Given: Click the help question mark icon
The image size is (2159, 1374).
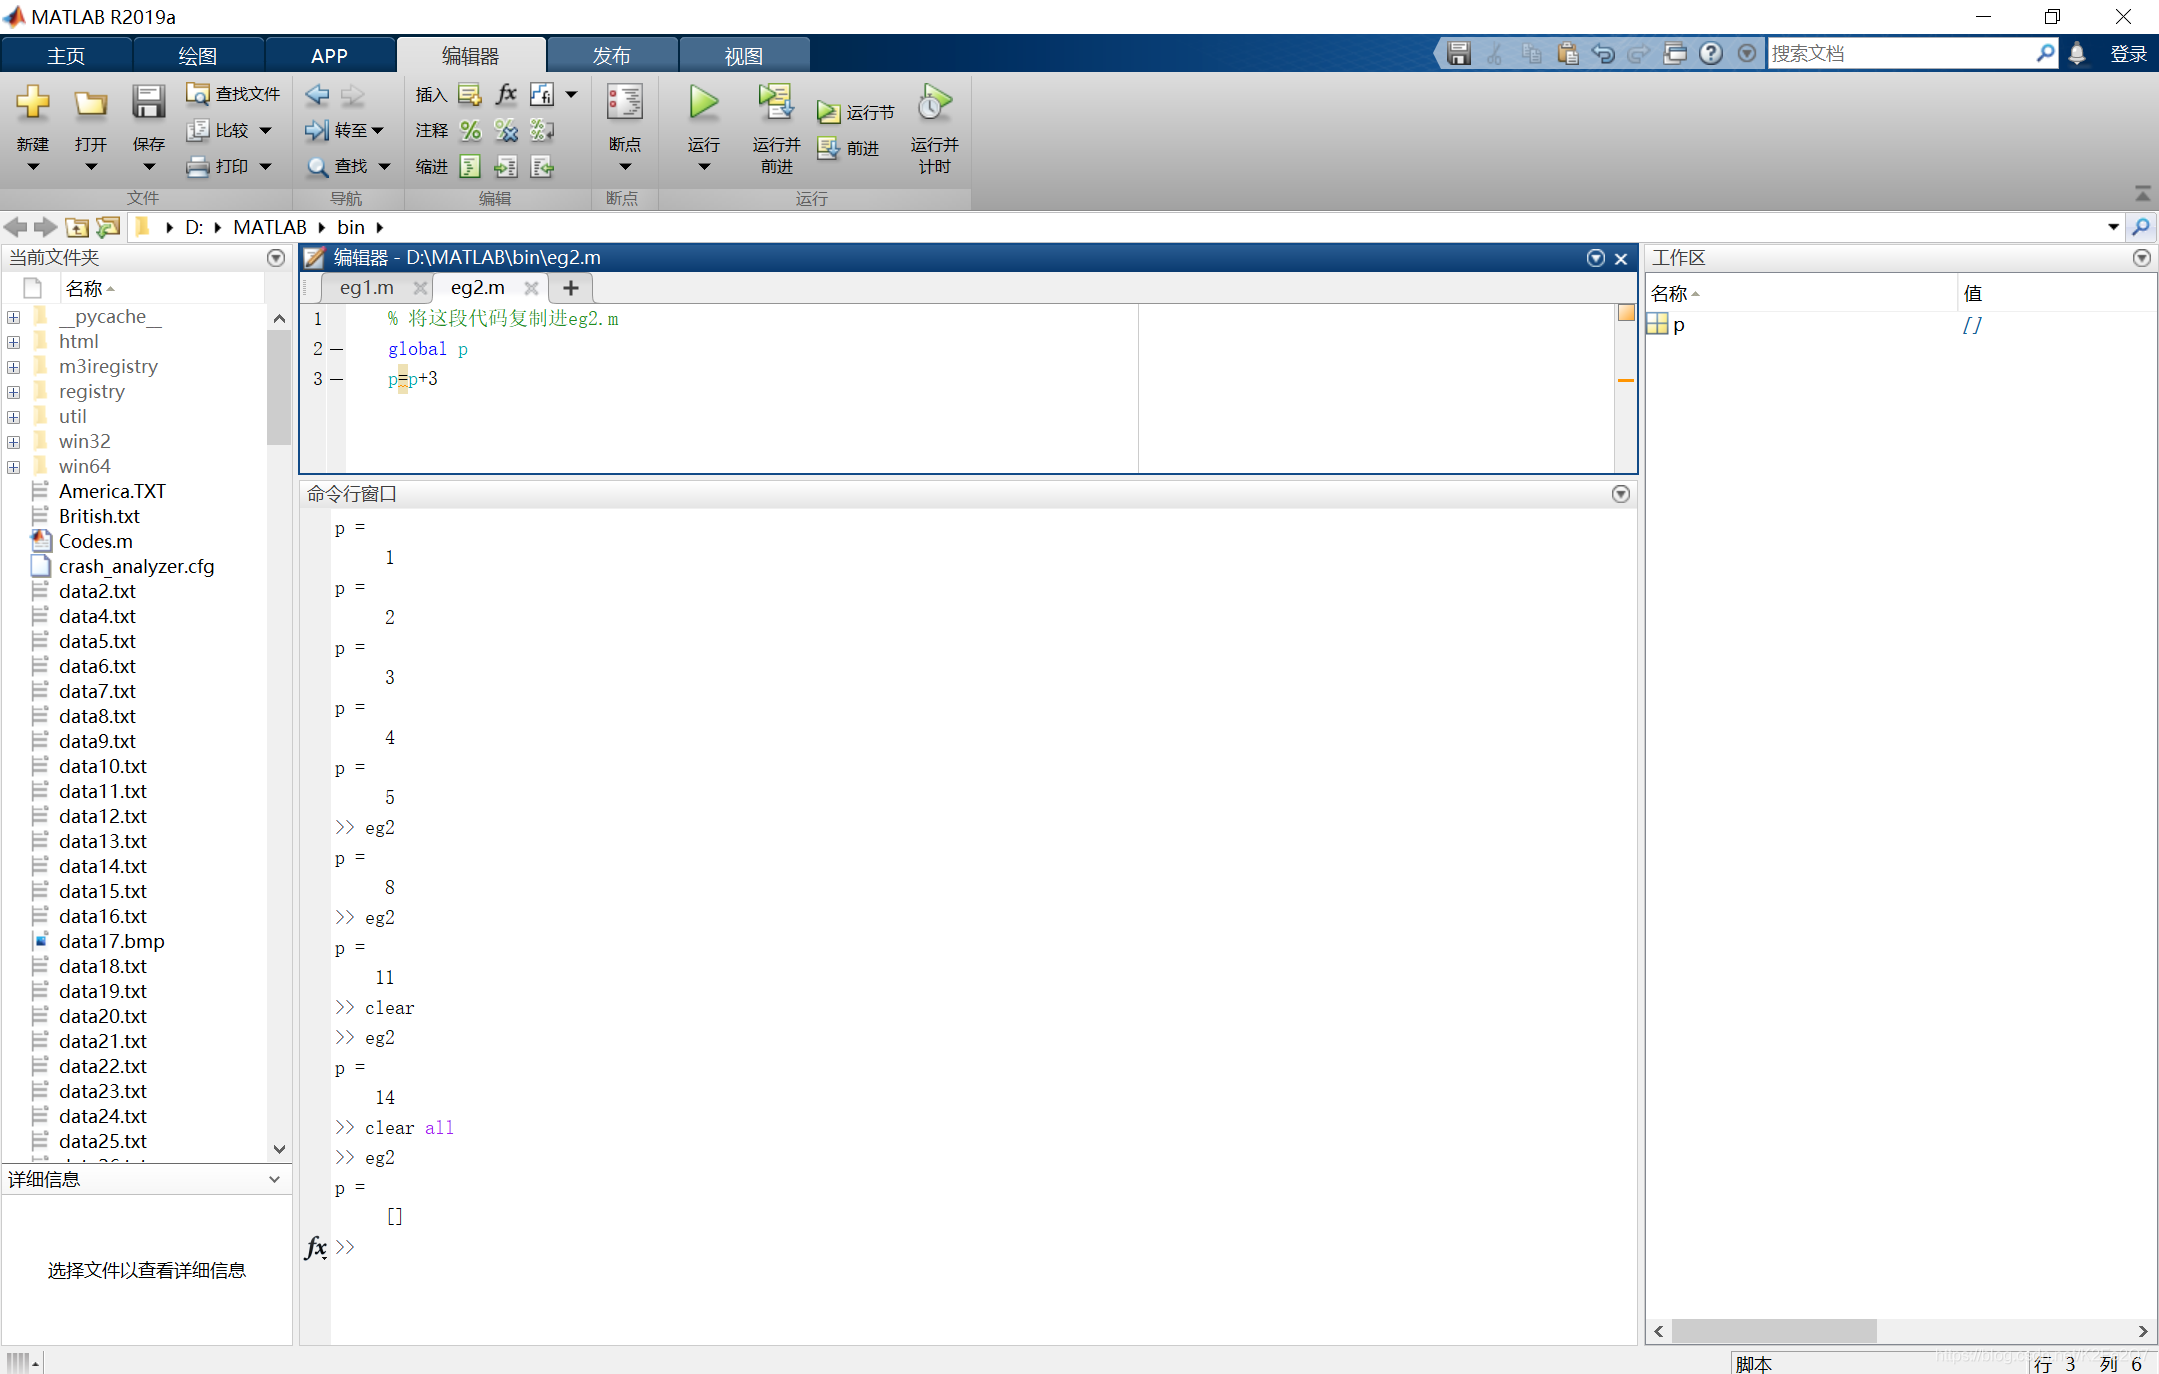Looking at the screenshot, I should [x=1711, y=53].
